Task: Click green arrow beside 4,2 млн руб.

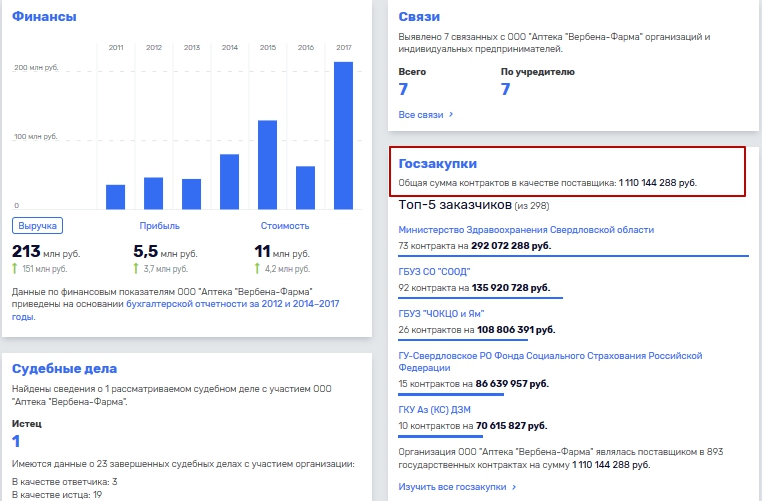Action: click(x=257, y=268)
